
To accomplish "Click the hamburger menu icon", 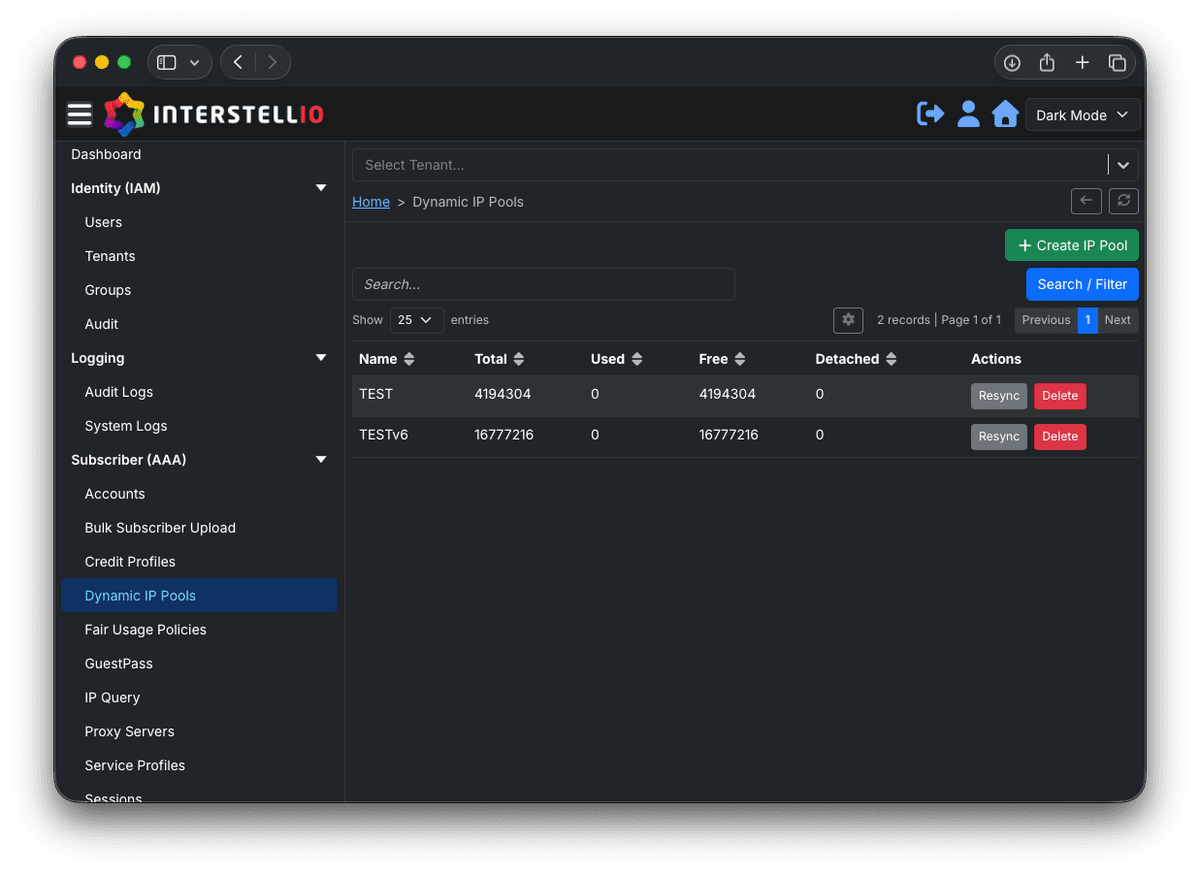I will point(80,115).
